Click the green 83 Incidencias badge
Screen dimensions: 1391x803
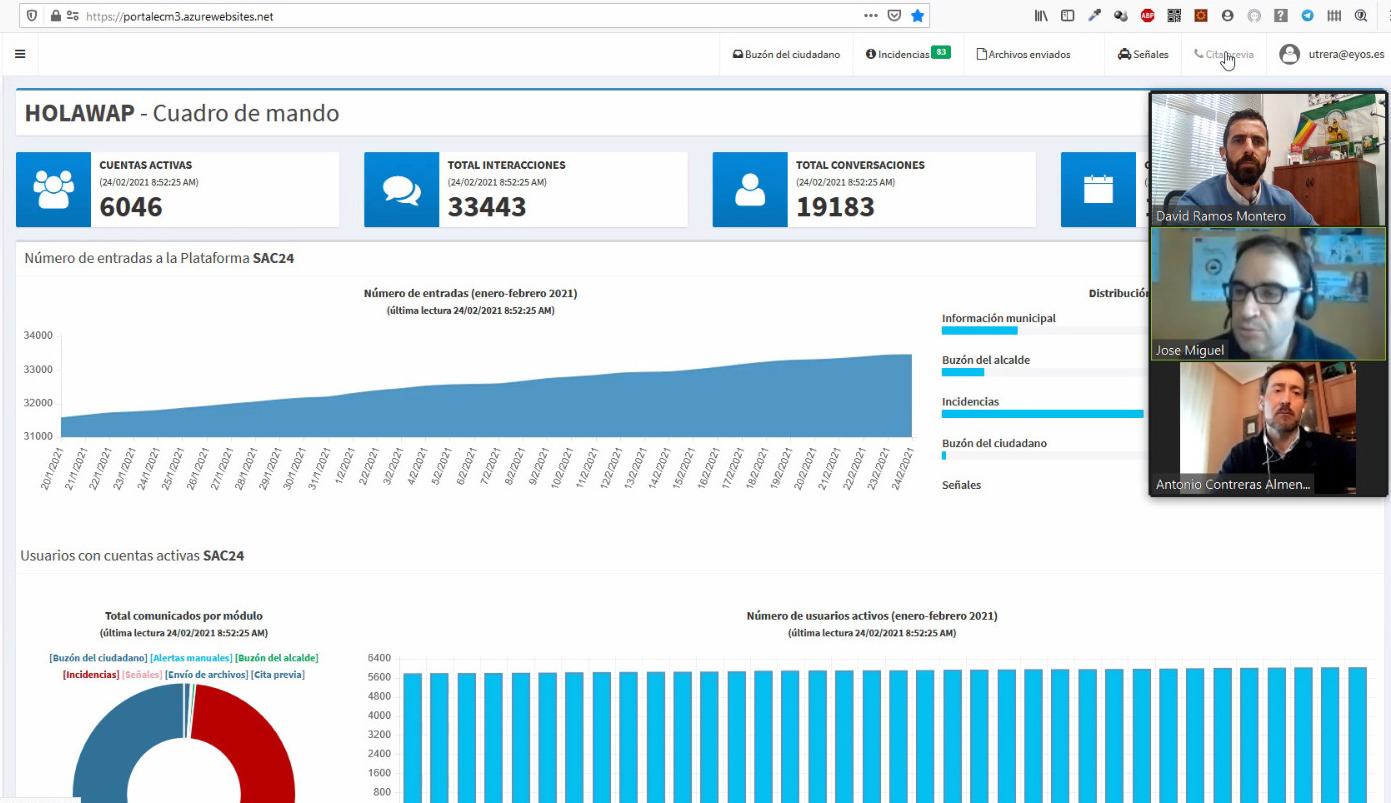click(x=940, y=52)
